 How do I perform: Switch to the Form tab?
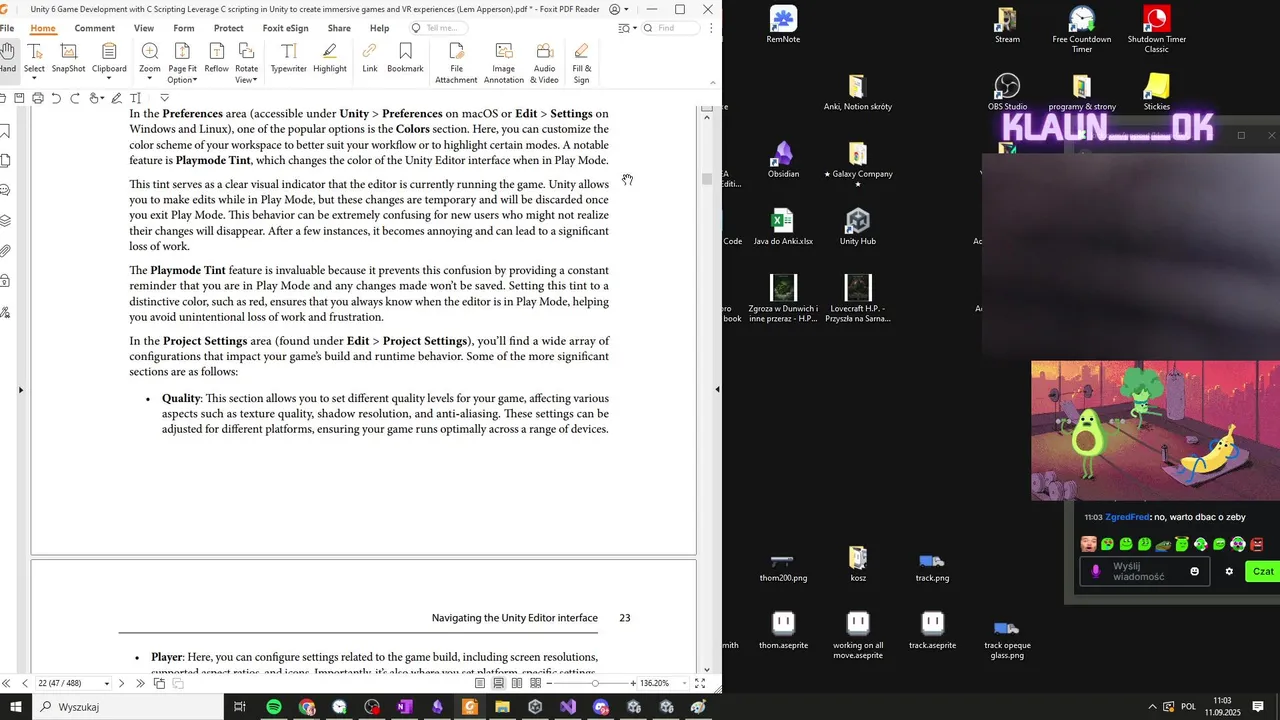pyautogui.click(x=184, y=28)
